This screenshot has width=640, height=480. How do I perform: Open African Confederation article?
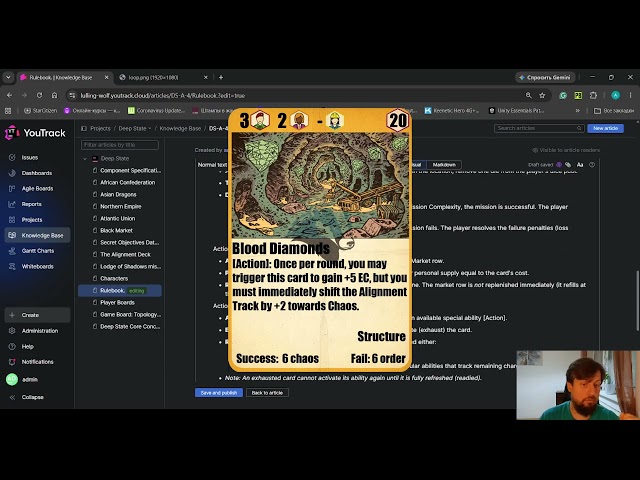(x=127, y=182)
